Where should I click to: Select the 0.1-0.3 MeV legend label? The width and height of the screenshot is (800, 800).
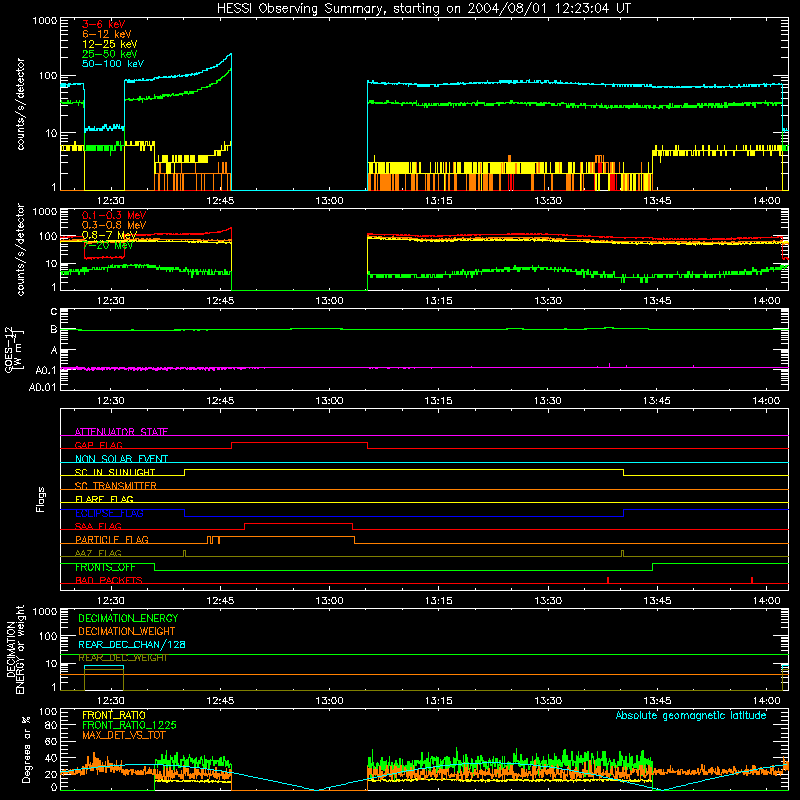tap(114, 215)
